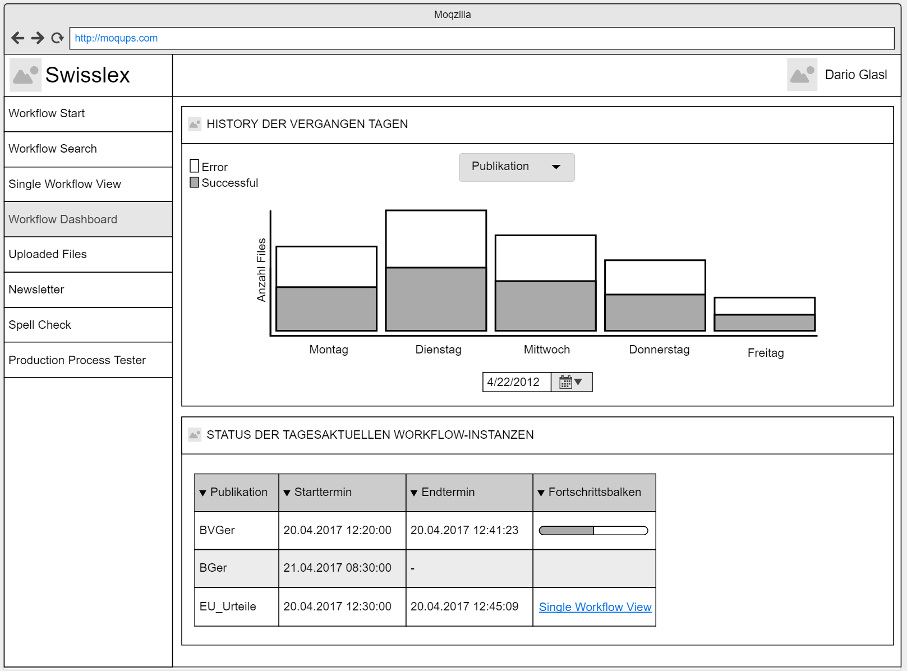Viewport: 908px width, 672px height.
Task: Follow the Single Workflow View link in table
Action: pos(595,607)
